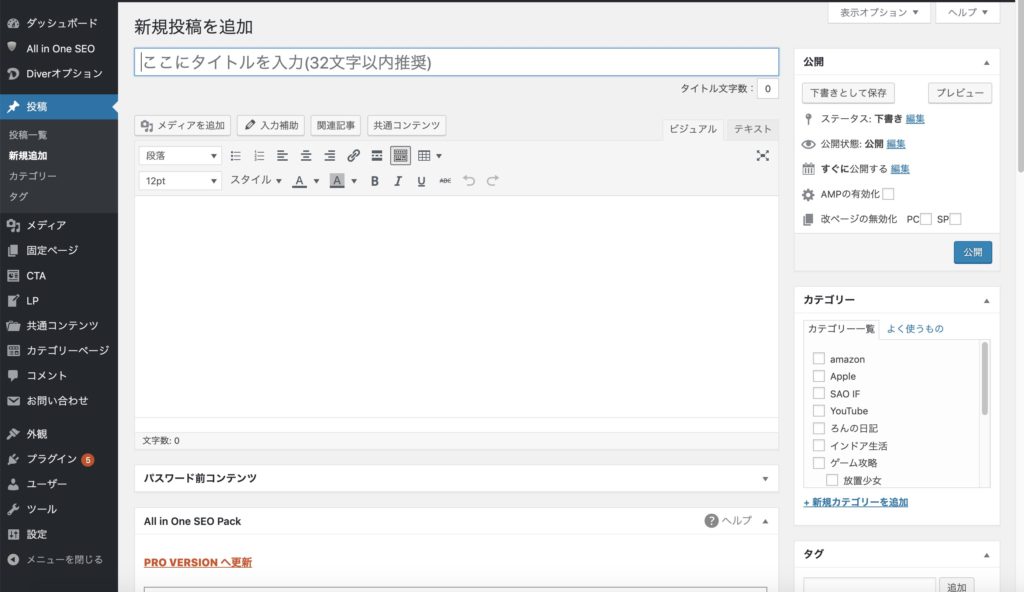Screen dimensions: 1024x592
Task: Open the 12pt font size dropdown
Action: click(x=180, y=181)
